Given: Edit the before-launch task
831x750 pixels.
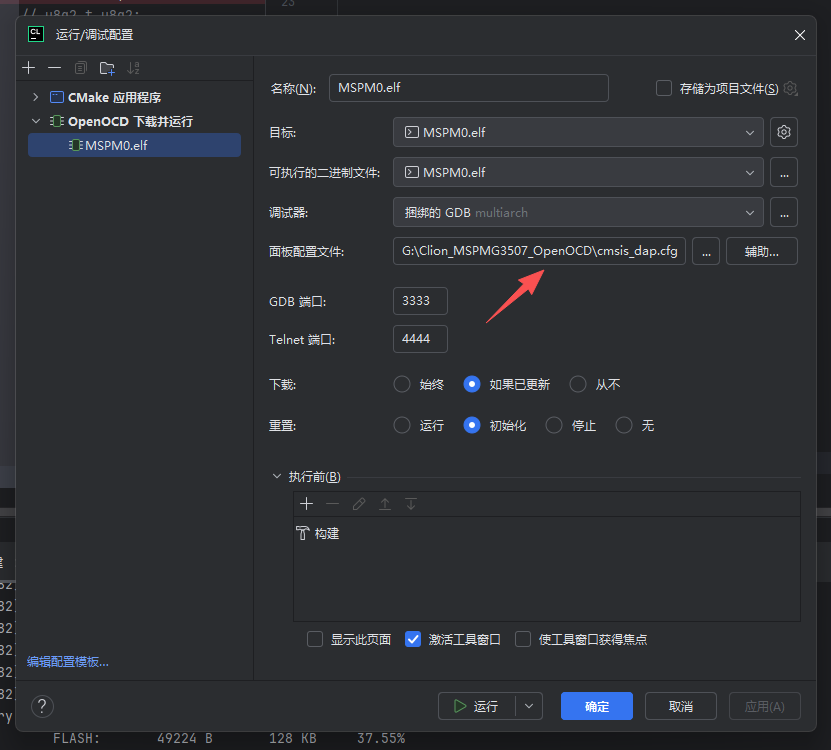Looking at the screenshot, I should point(359,504).
